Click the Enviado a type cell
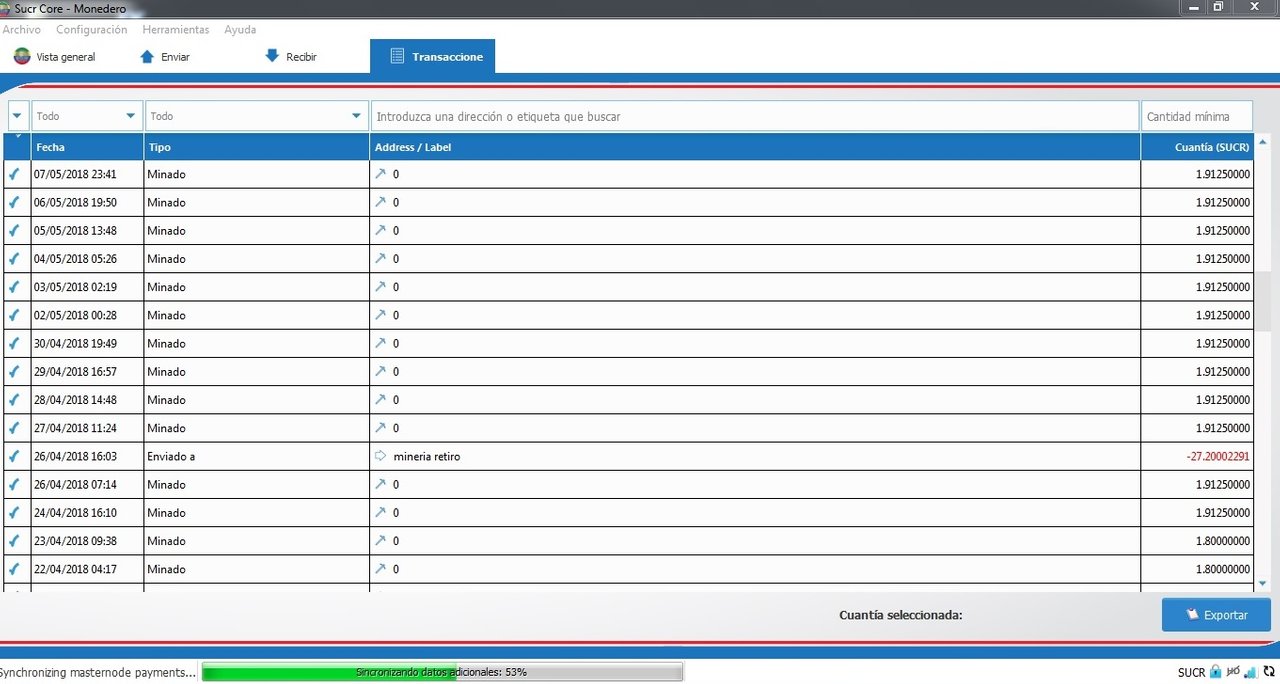Screen dimensions: 1280x684 [257, 456]
